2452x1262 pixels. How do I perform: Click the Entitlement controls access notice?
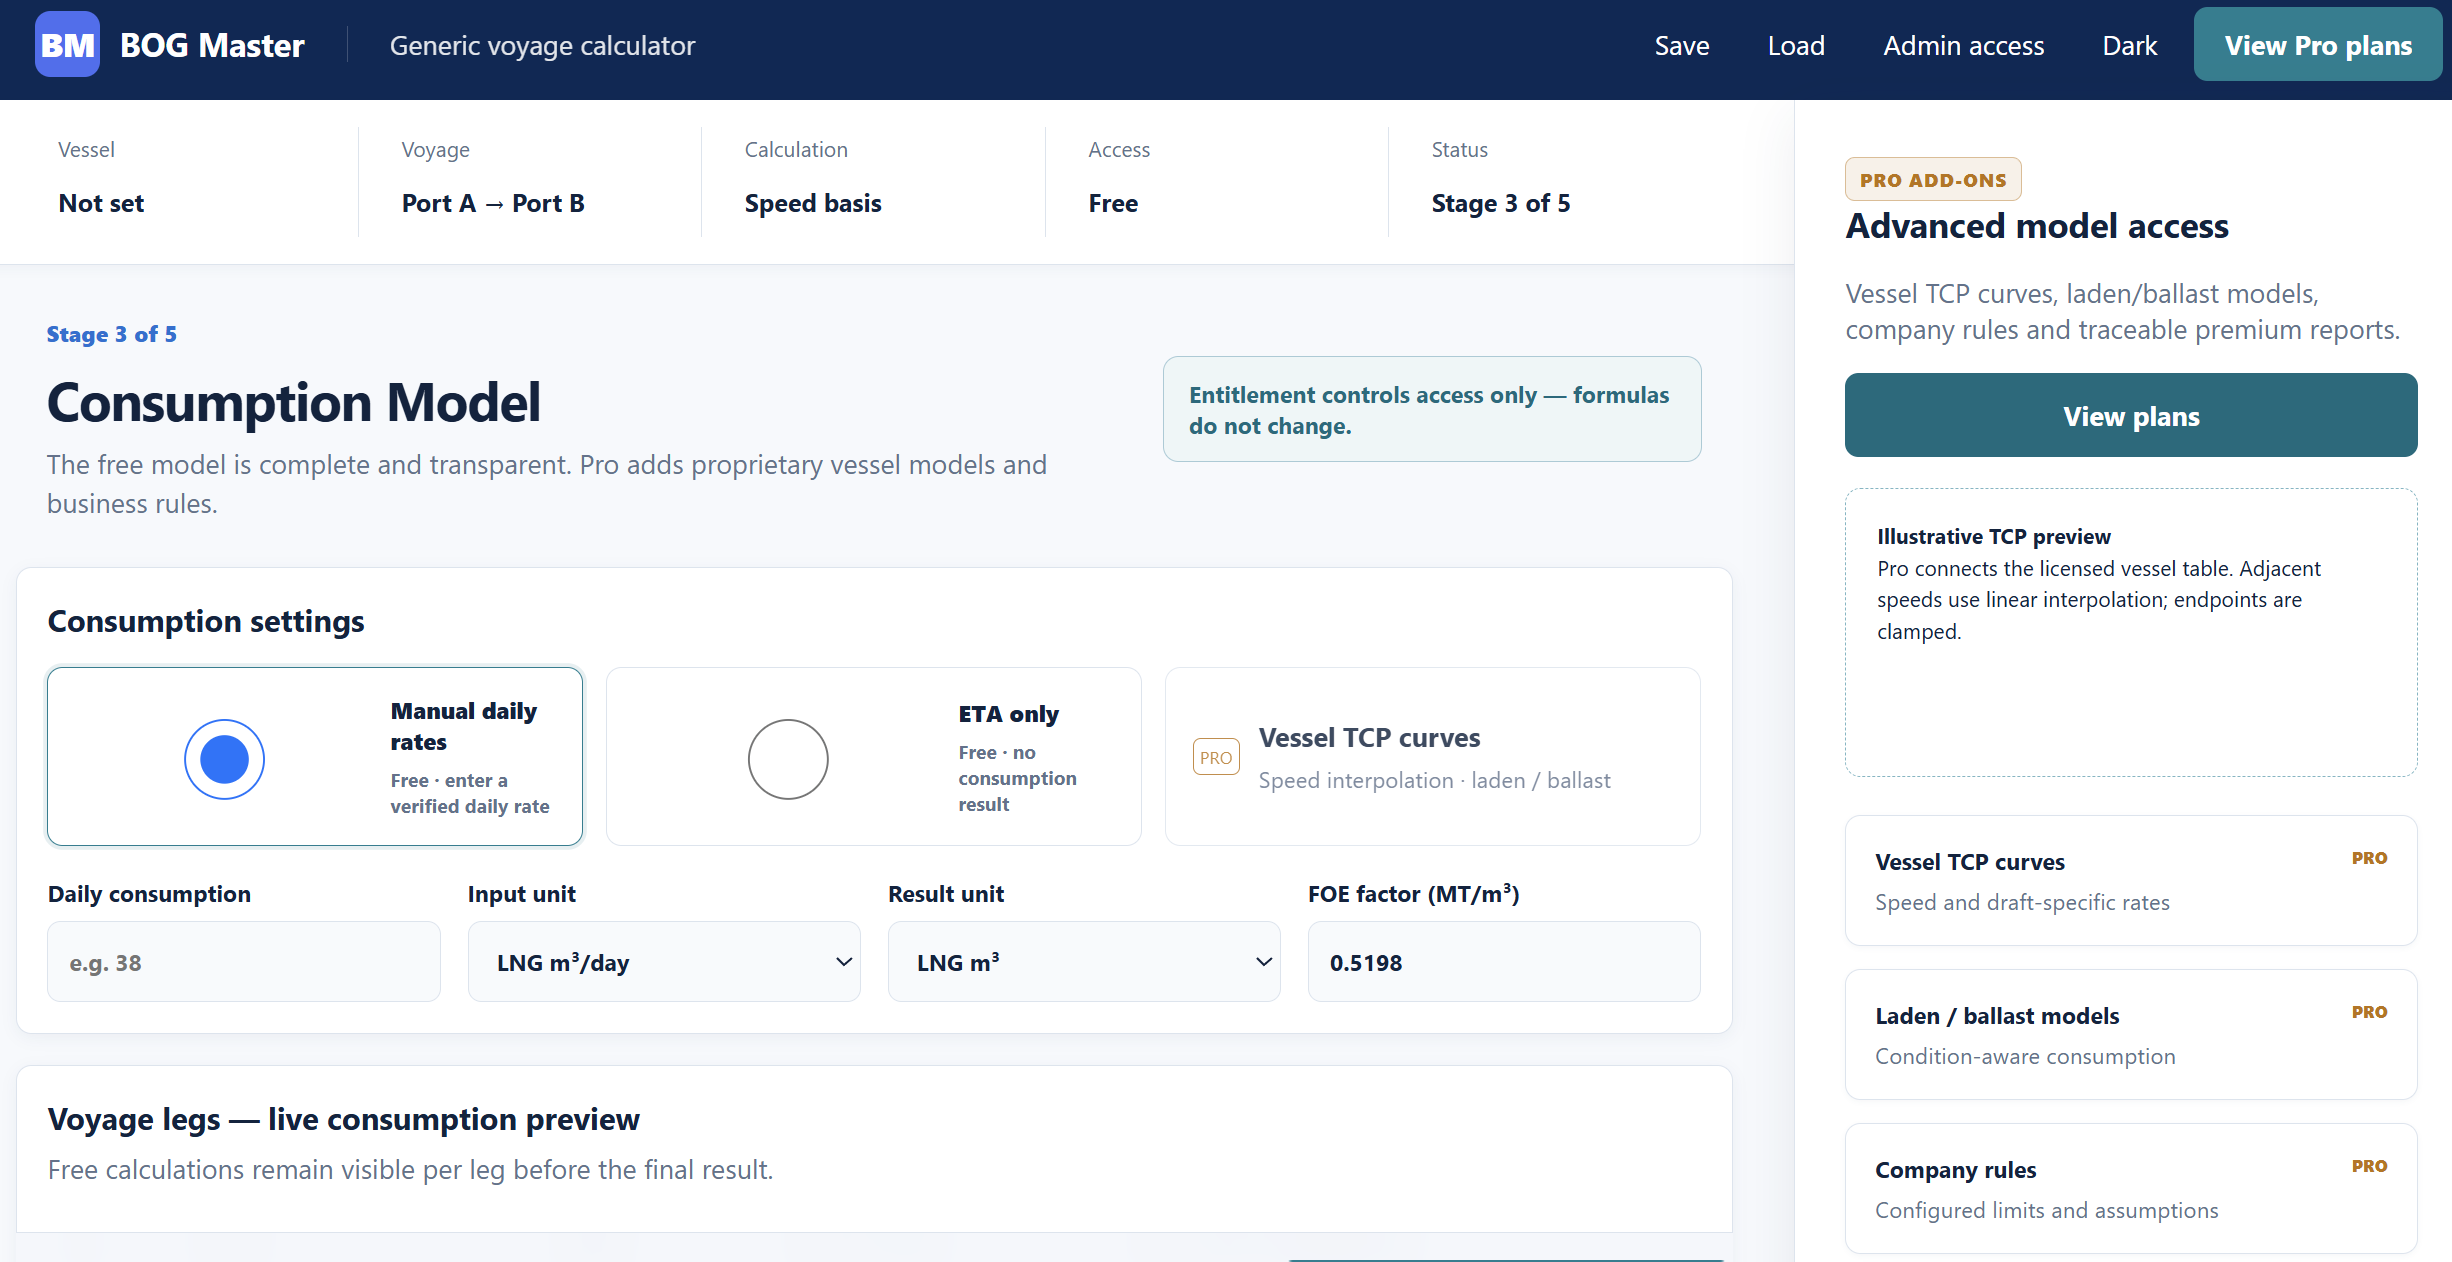click(1432, 410)
